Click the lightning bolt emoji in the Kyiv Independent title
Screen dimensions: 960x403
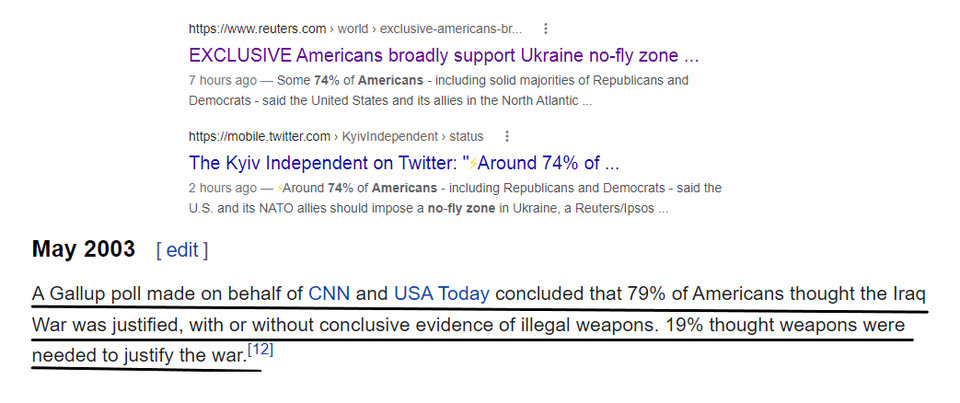473,164
